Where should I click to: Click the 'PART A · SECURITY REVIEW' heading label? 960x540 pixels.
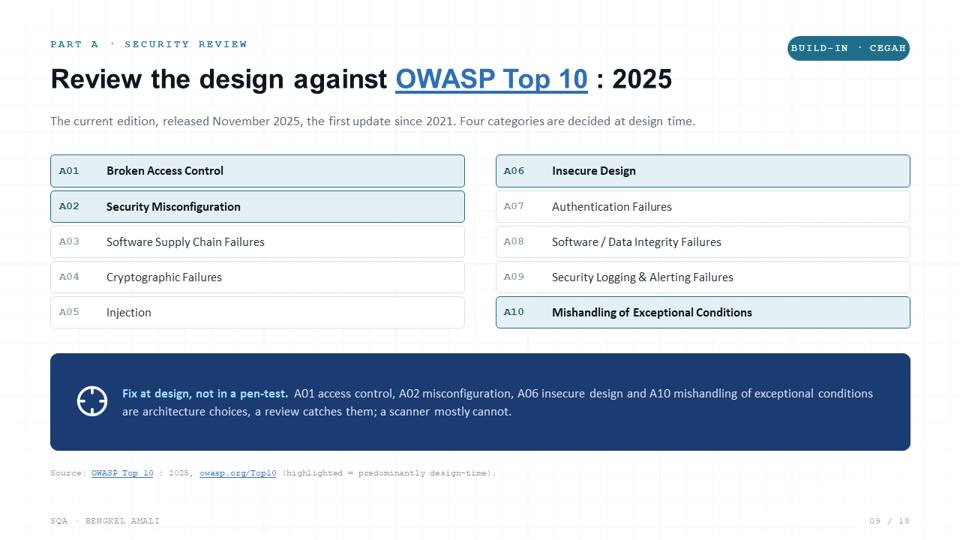[x=149, y=44]
